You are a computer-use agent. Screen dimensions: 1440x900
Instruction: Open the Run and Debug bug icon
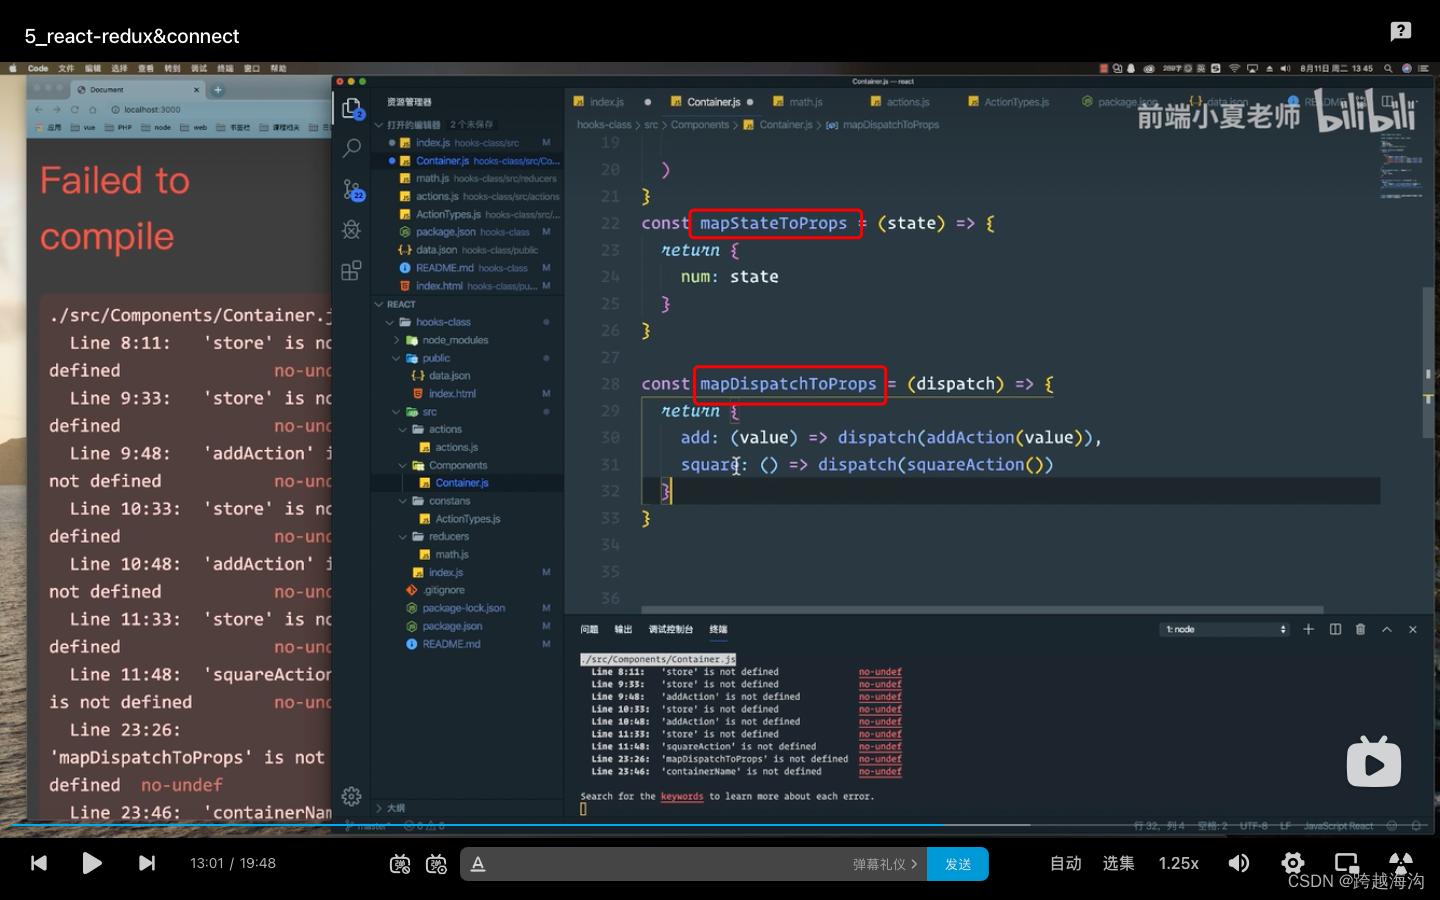click(x=351, y=230)
